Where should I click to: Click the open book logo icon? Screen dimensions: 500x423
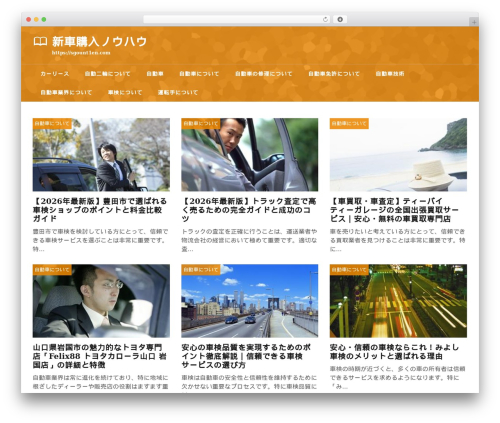[40, 42]
